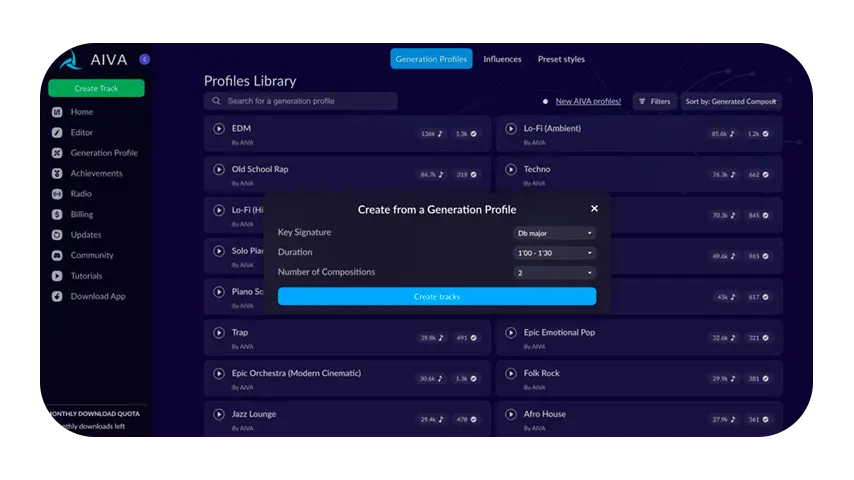854x480 pixels.
Task: Click the Trap 491 likes badge
Action: (466, 338)
